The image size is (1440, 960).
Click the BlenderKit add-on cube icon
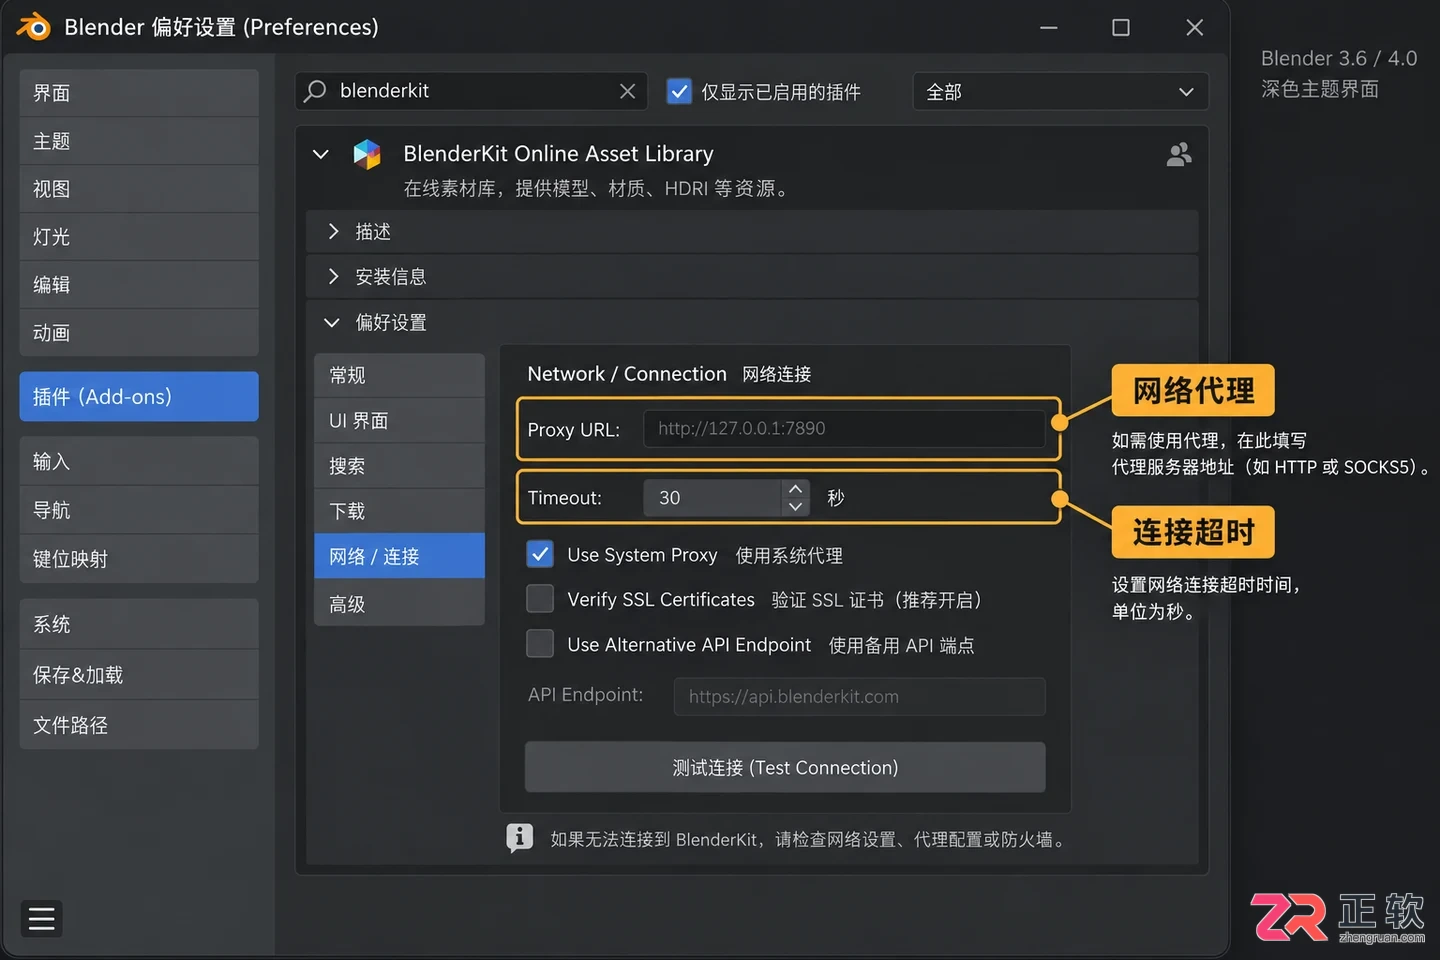click(367, 154)
